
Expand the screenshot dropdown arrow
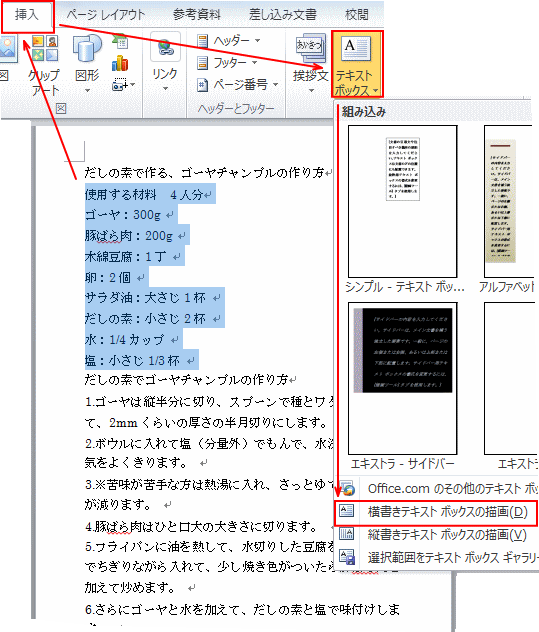click(133, 85)
